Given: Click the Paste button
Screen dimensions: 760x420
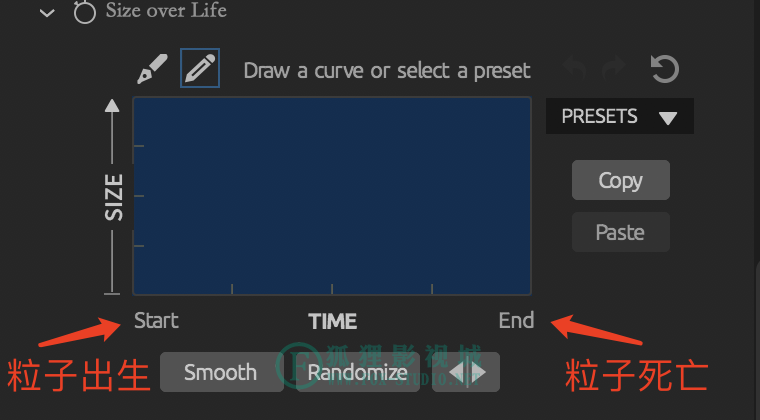Looking at the screenshot, I should (x=621, y=232).
